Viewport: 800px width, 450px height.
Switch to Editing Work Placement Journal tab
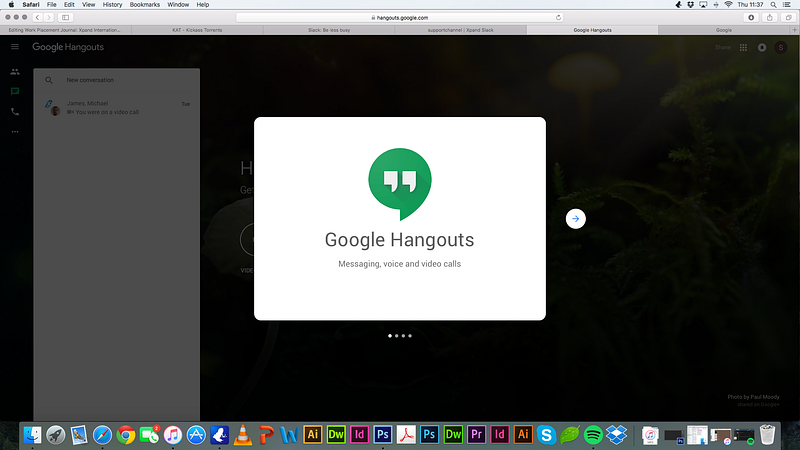pyautogui.click(x=65, y=30)
